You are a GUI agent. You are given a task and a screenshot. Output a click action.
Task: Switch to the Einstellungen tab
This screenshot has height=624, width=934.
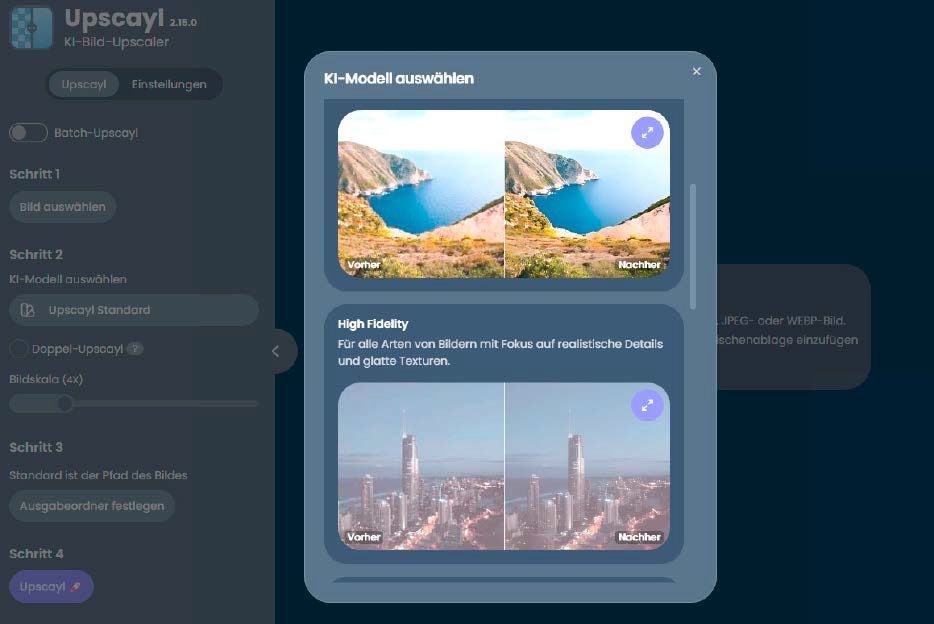(x=169, y=84)
